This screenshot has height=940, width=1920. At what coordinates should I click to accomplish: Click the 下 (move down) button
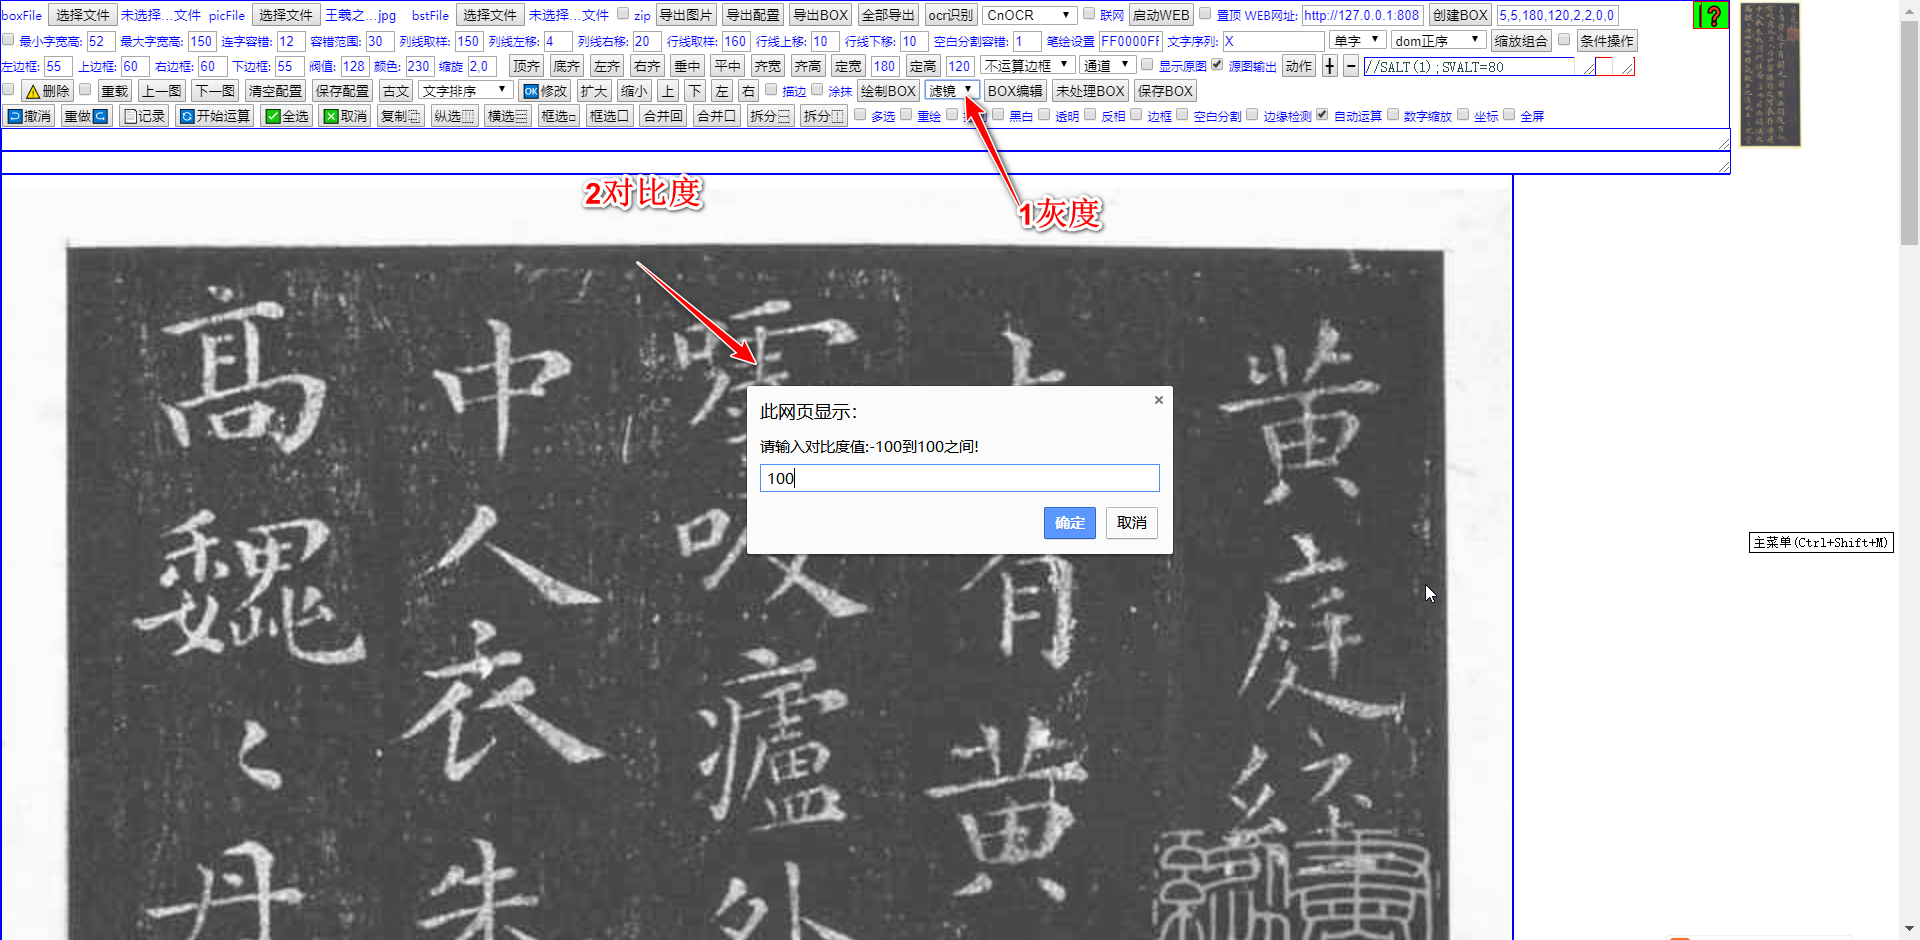[695, 91]
